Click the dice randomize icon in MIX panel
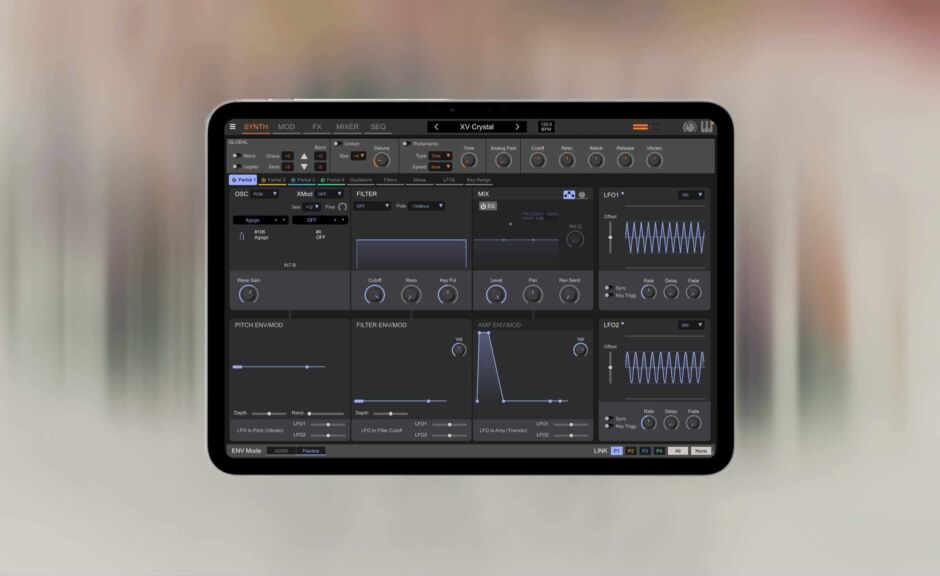This screenshot has height=576, width=940. [569, 194]
